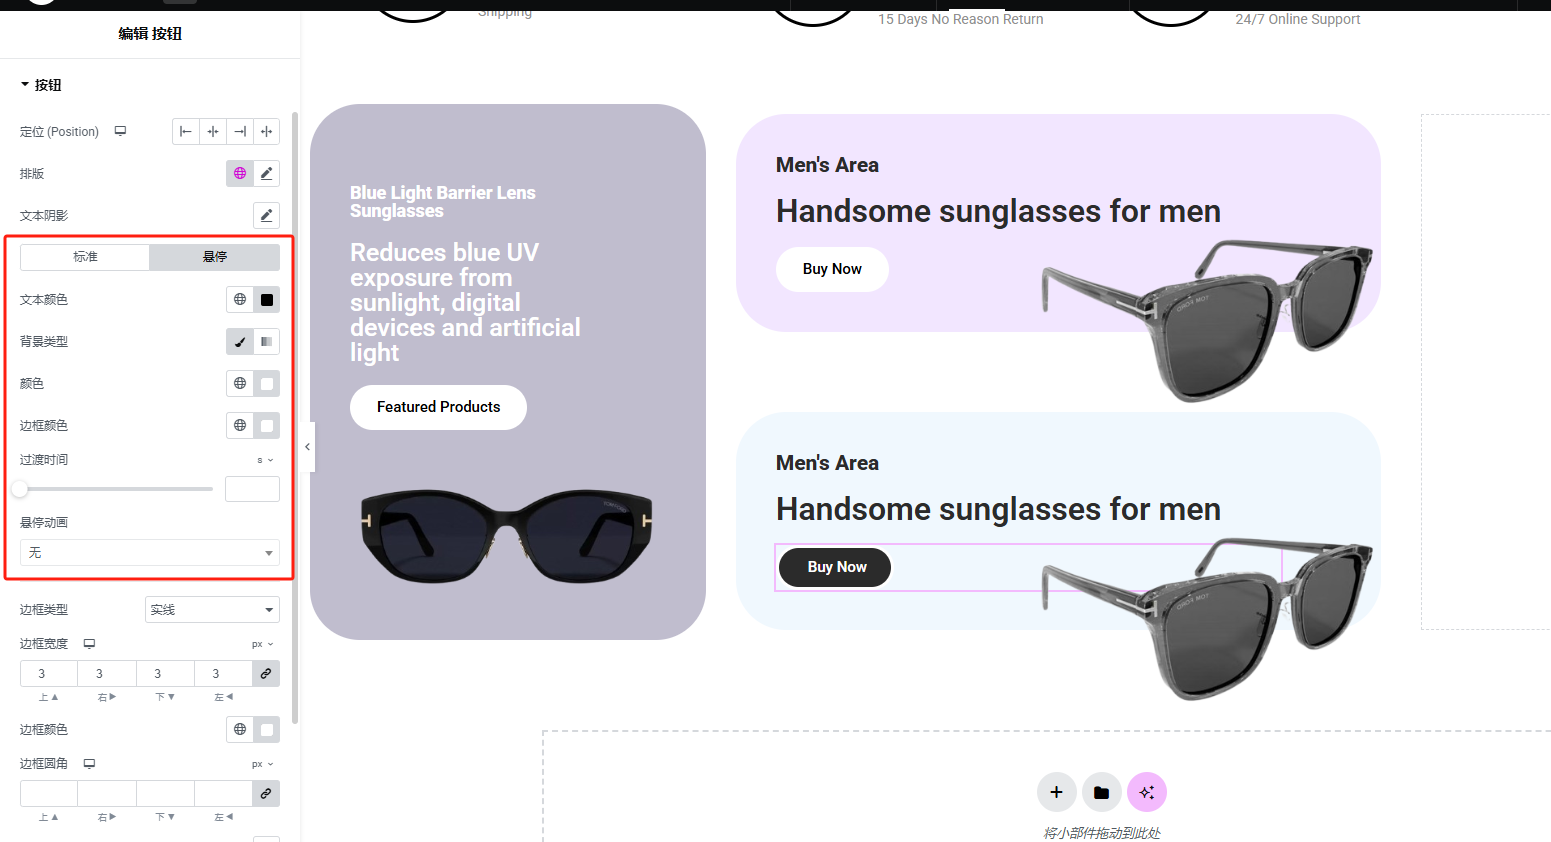Toggle the linked values icon for 边框圆角
This screenshot has height=842, width=1551.
pos(266,794)
